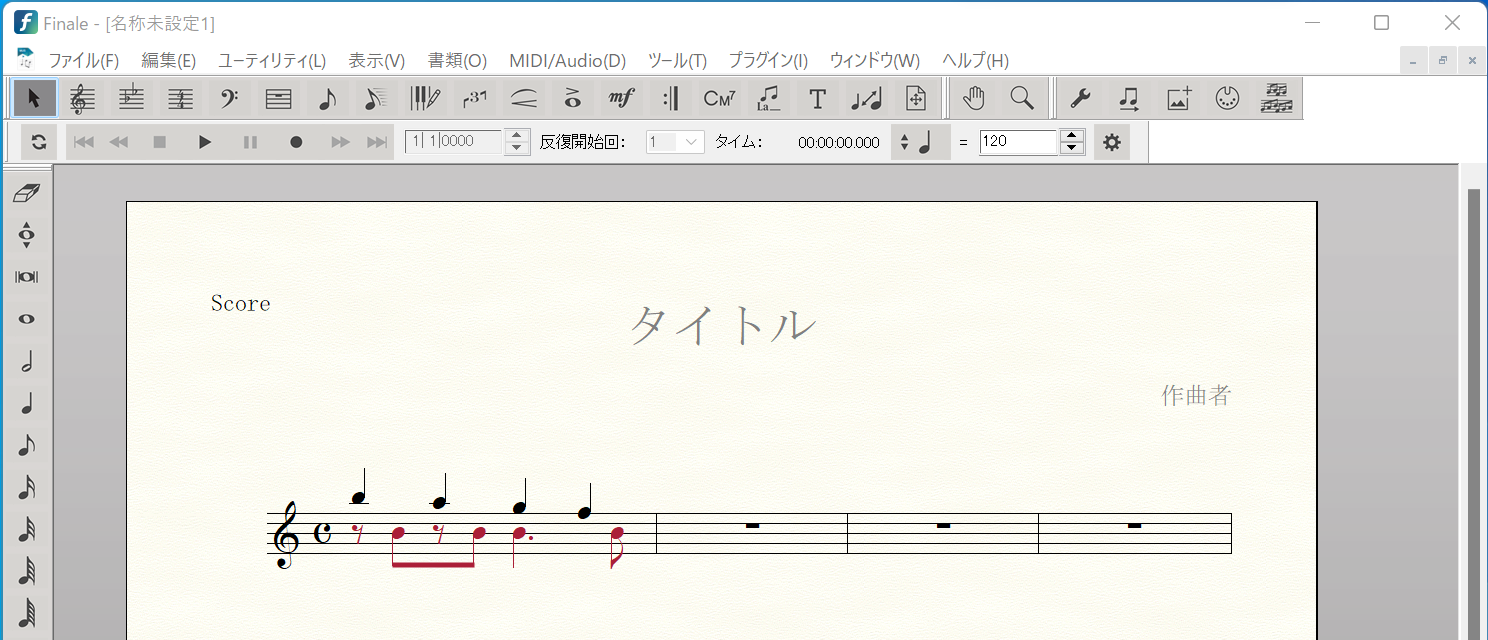Screen dimensions: 1488x640
Task: Click the 作曲者 composer text
Action: (1195, 395)
